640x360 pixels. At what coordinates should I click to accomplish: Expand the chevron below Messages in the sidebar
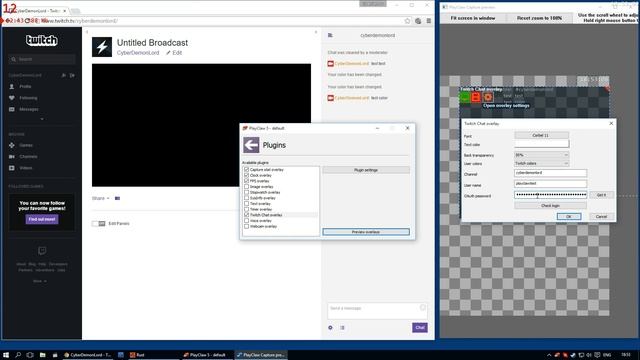pyautogui.click(x=42, y=119)
